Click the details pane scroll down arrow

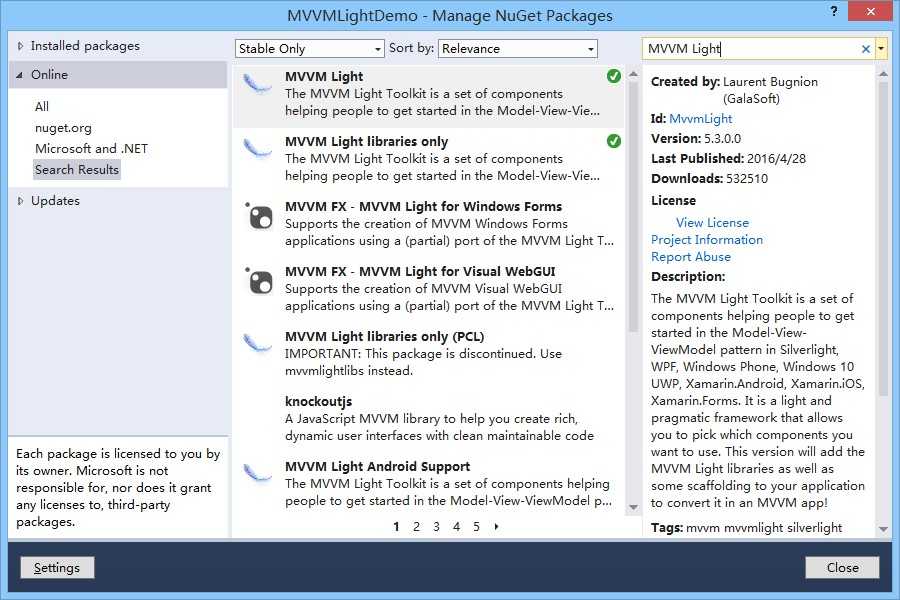[x=883, y=529]
